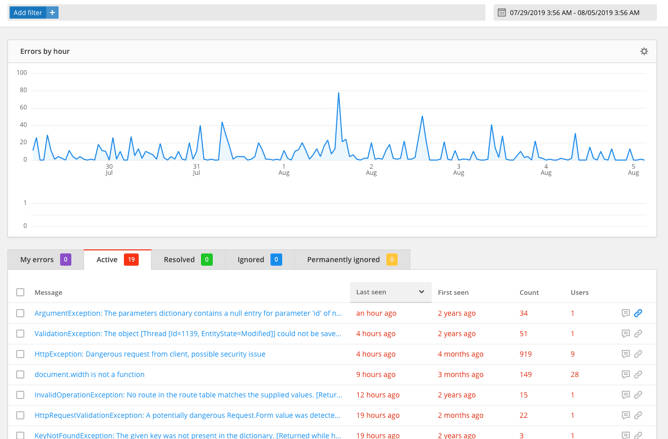The image size is (668, 439).
Task: Click link icon for ValidationException row
Action: [638, 334]
